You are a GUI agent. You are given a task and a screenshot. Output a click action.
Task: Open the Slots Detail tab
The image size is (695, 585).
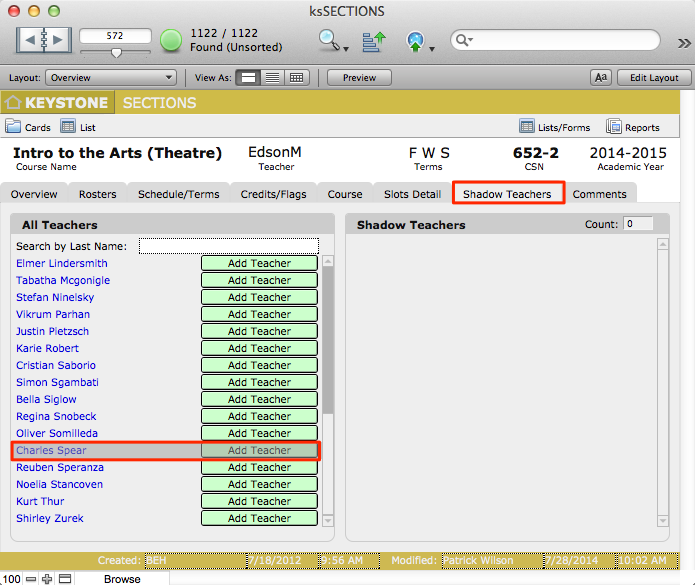[x=412, y=194]
